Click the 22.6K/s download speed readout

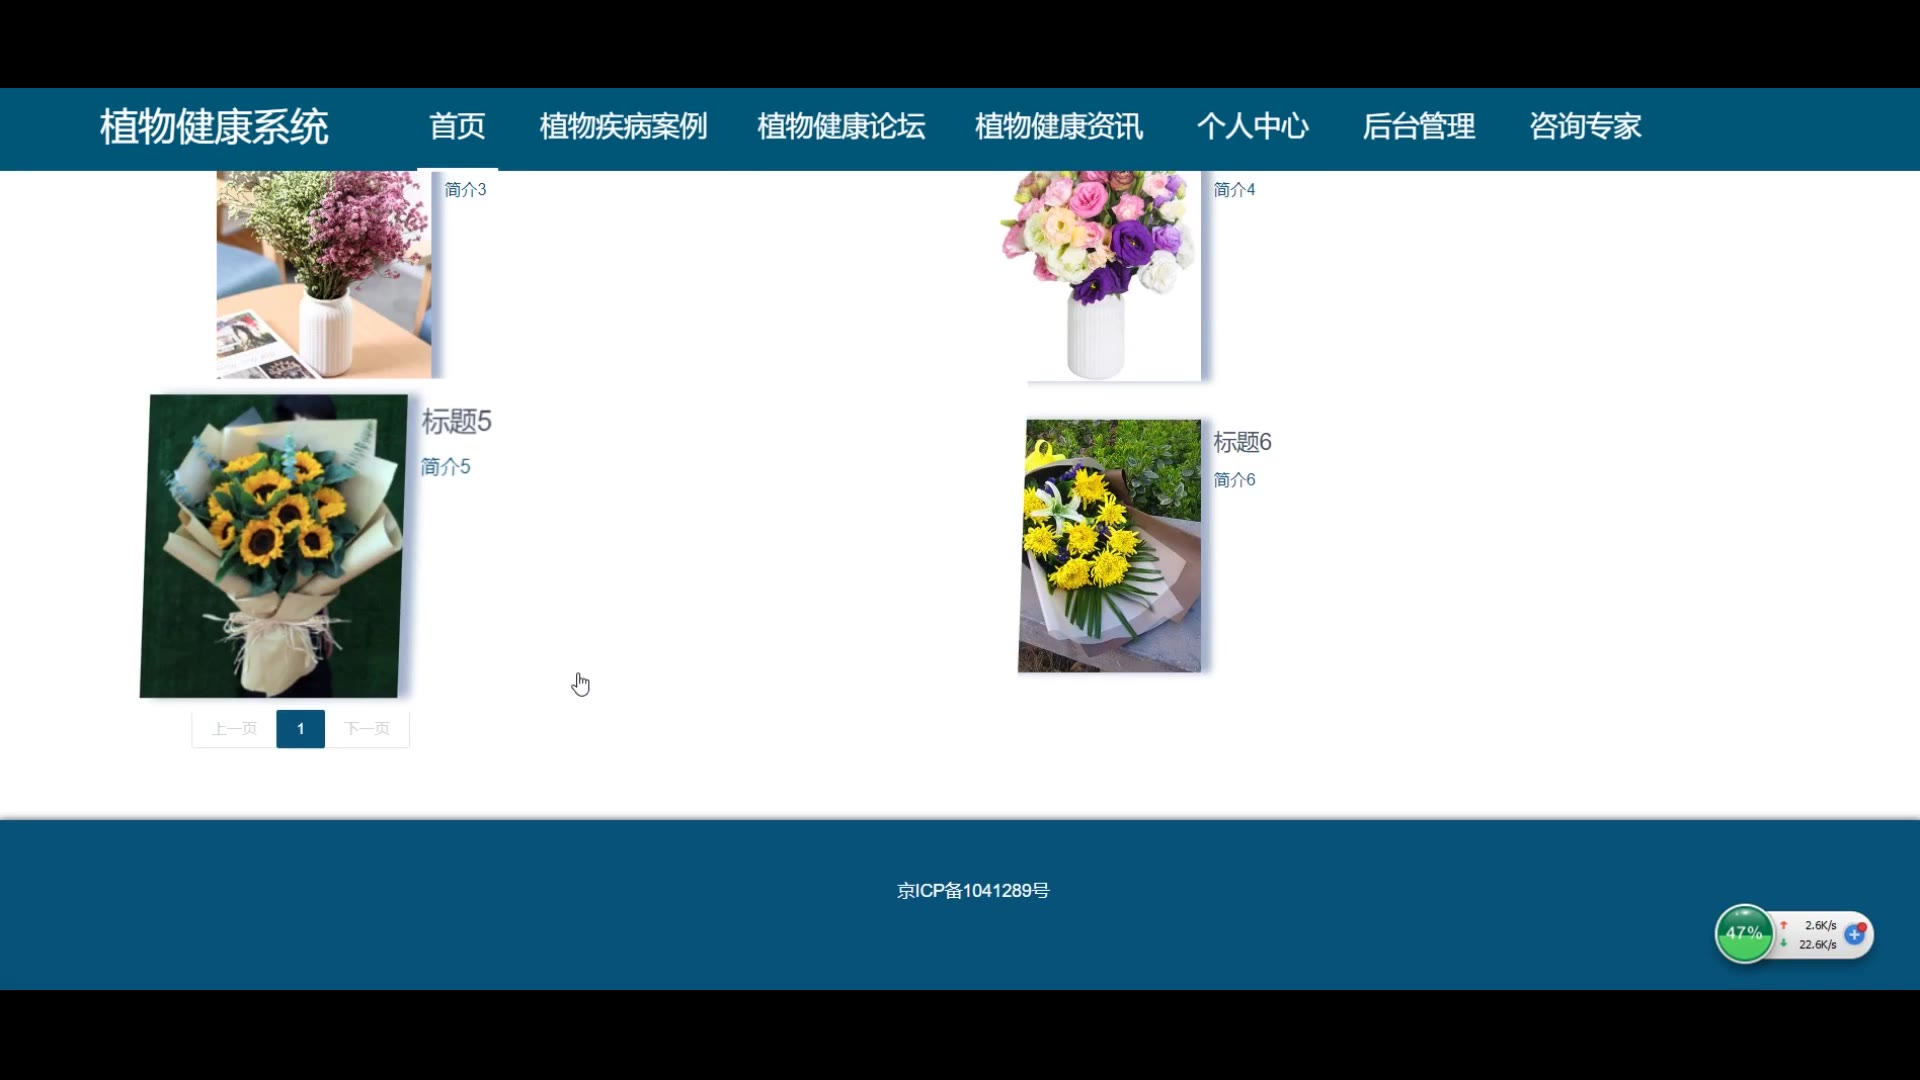point(1817,945)
